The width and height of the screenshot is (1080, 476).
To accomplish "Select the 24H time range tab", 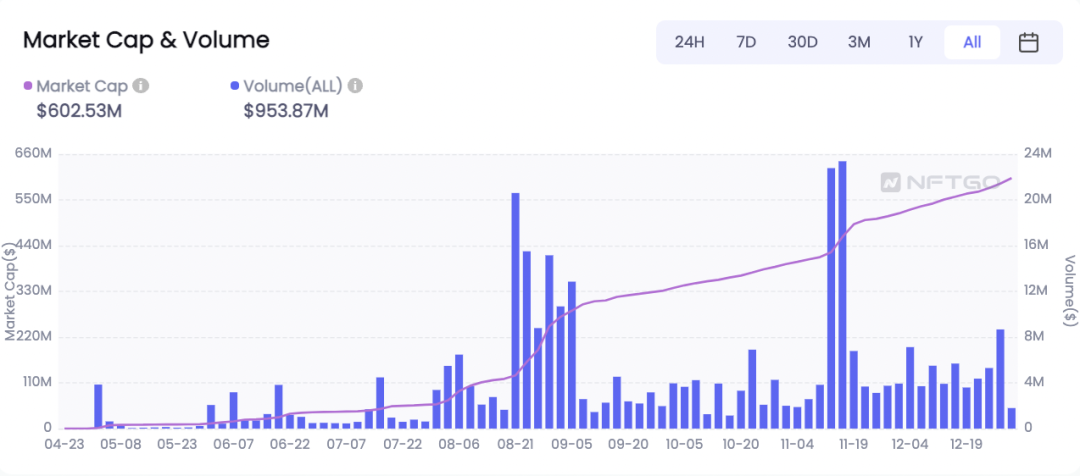I will (689, 42).
